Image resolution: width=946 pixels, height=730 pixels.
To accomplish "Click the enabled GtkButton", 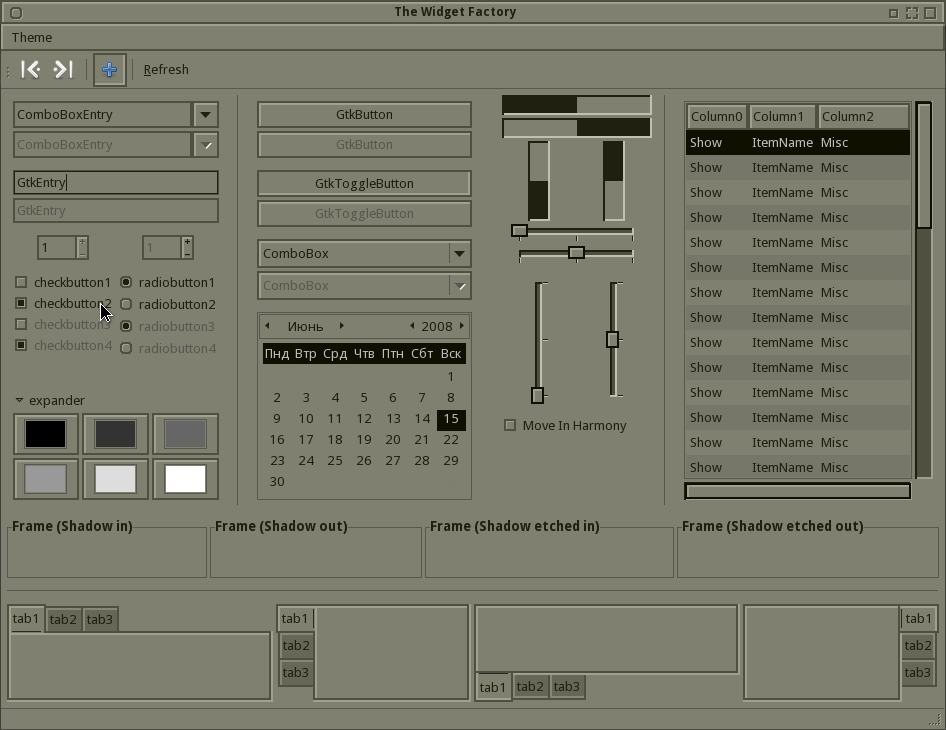I will pos(364,115).
